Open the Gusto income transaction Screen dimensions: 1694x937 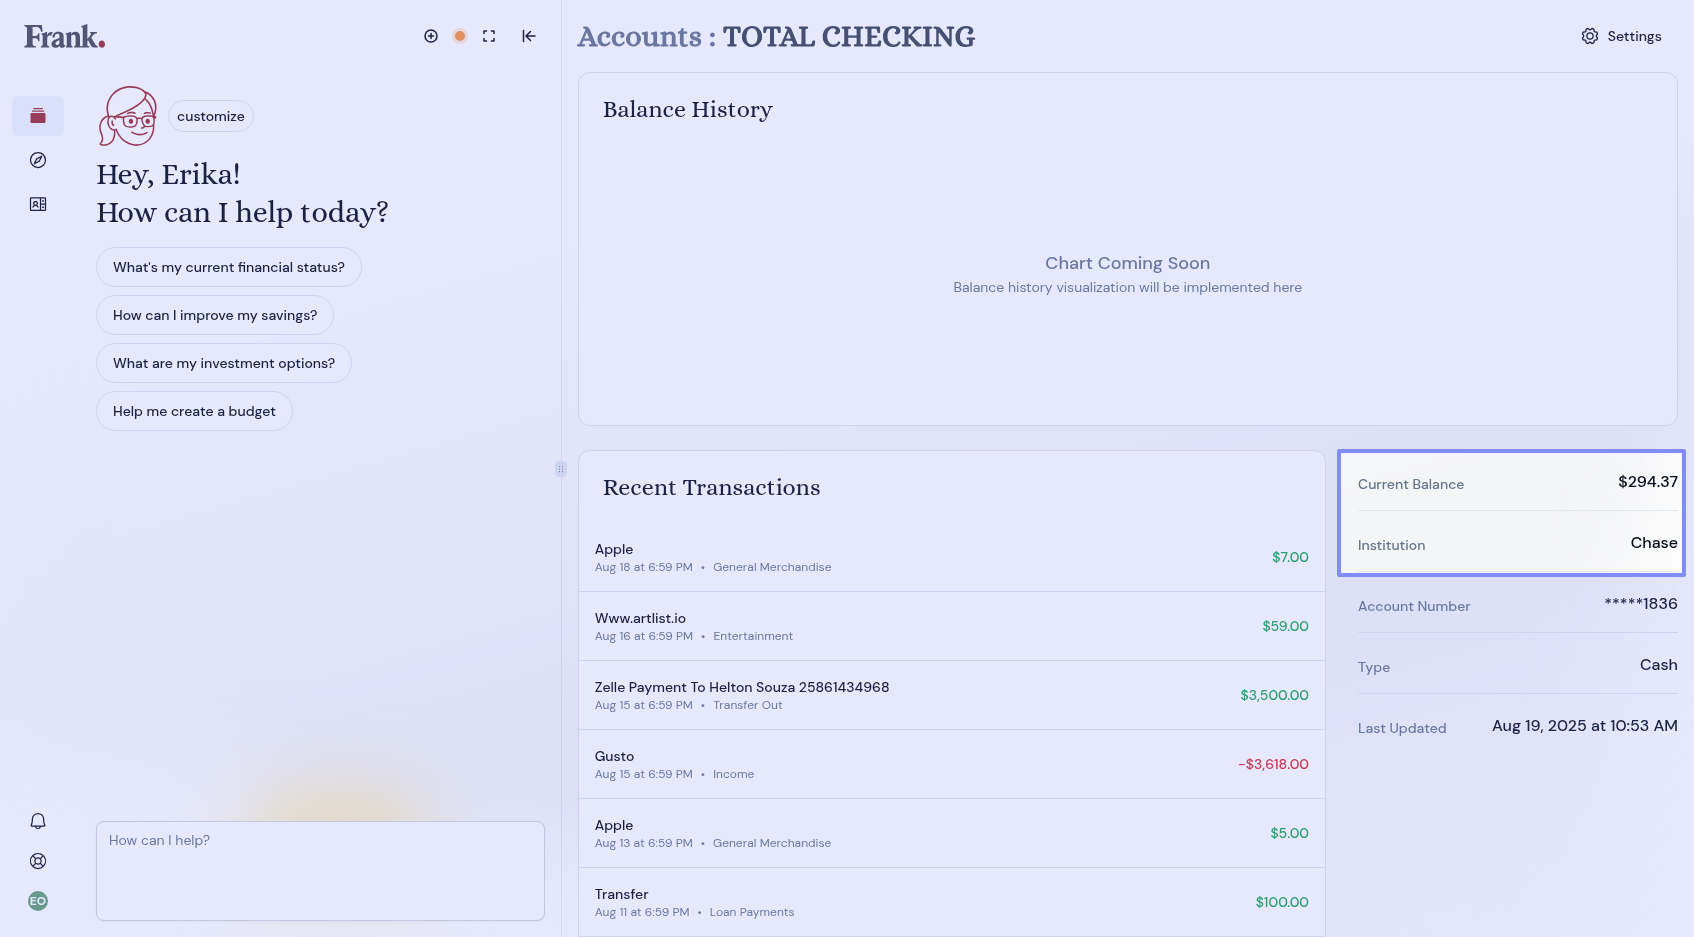(x=951, y=764)
